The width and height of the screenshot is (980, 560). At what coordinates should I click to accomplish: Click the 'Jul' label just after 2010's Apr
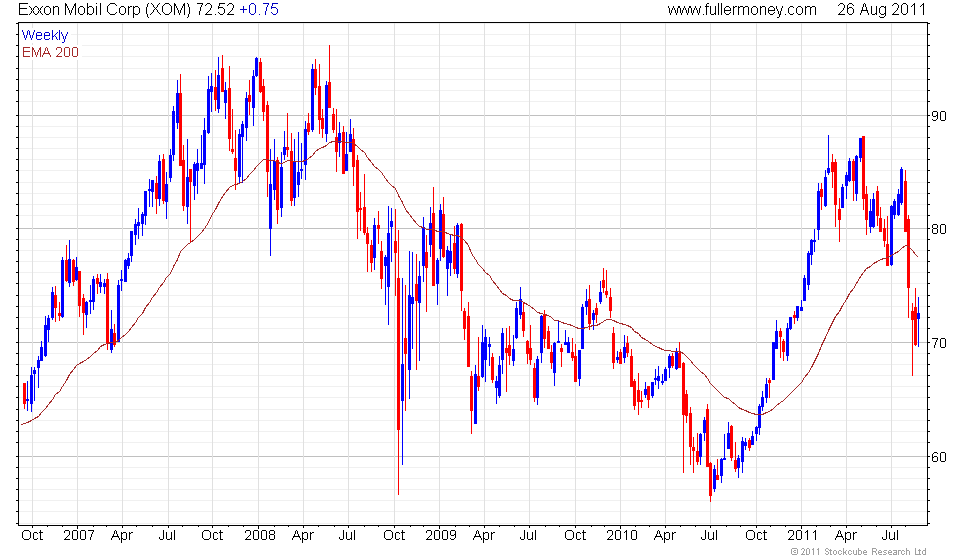[x=709, y=536]
